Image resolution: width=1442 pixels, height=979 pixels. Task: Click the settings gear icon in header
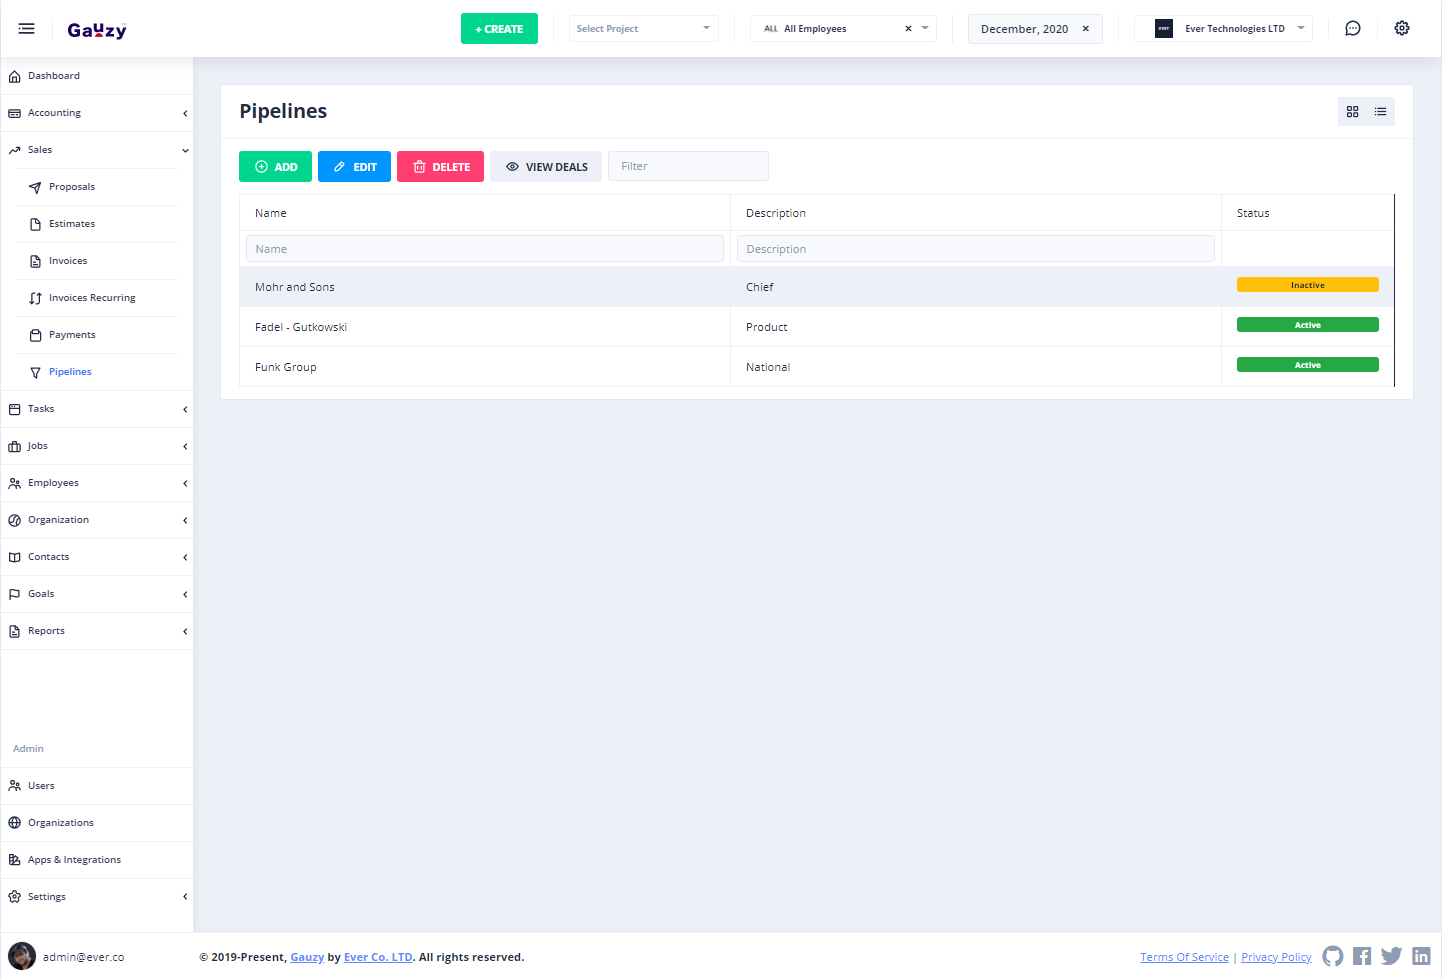click(1402, 29)
